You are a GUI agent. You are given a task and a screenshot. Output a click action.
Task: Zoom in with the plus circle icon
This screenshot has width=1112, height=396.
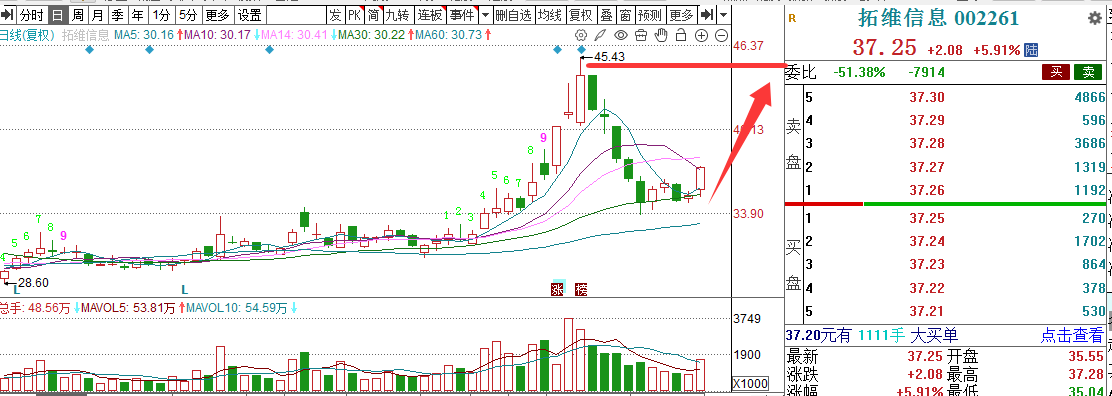[701, 35]
